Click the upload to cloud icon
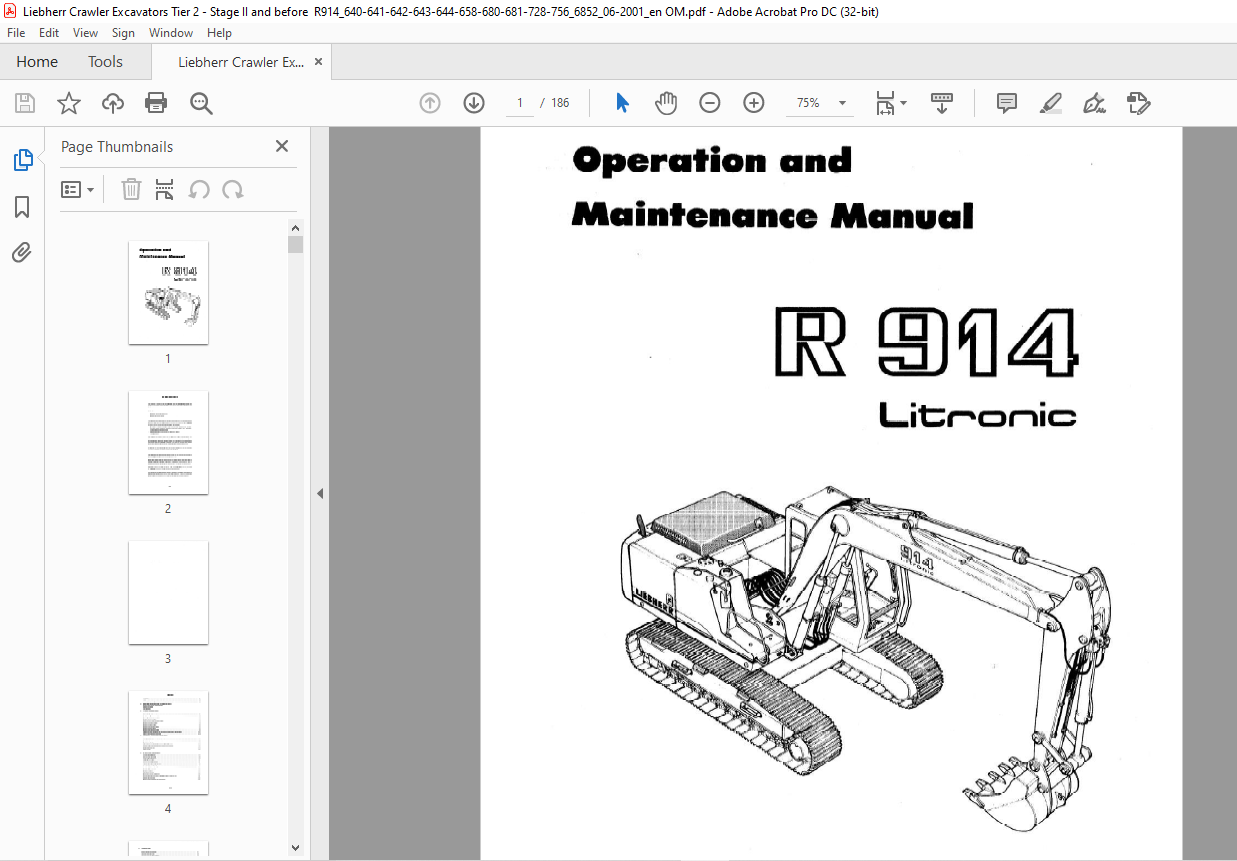This screenshot has width=1237, height=861. click(113, 103)
